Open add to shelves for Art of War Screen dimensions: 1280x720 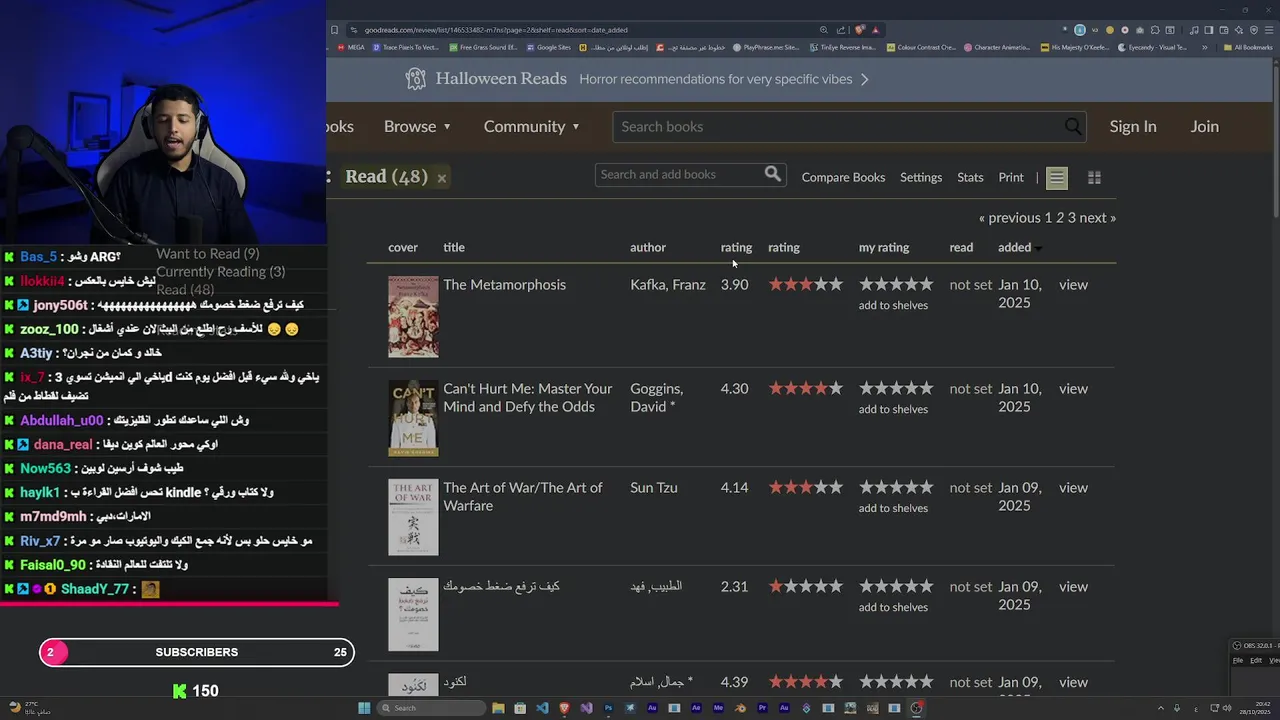pyautogui.click(x=893, y=508)
